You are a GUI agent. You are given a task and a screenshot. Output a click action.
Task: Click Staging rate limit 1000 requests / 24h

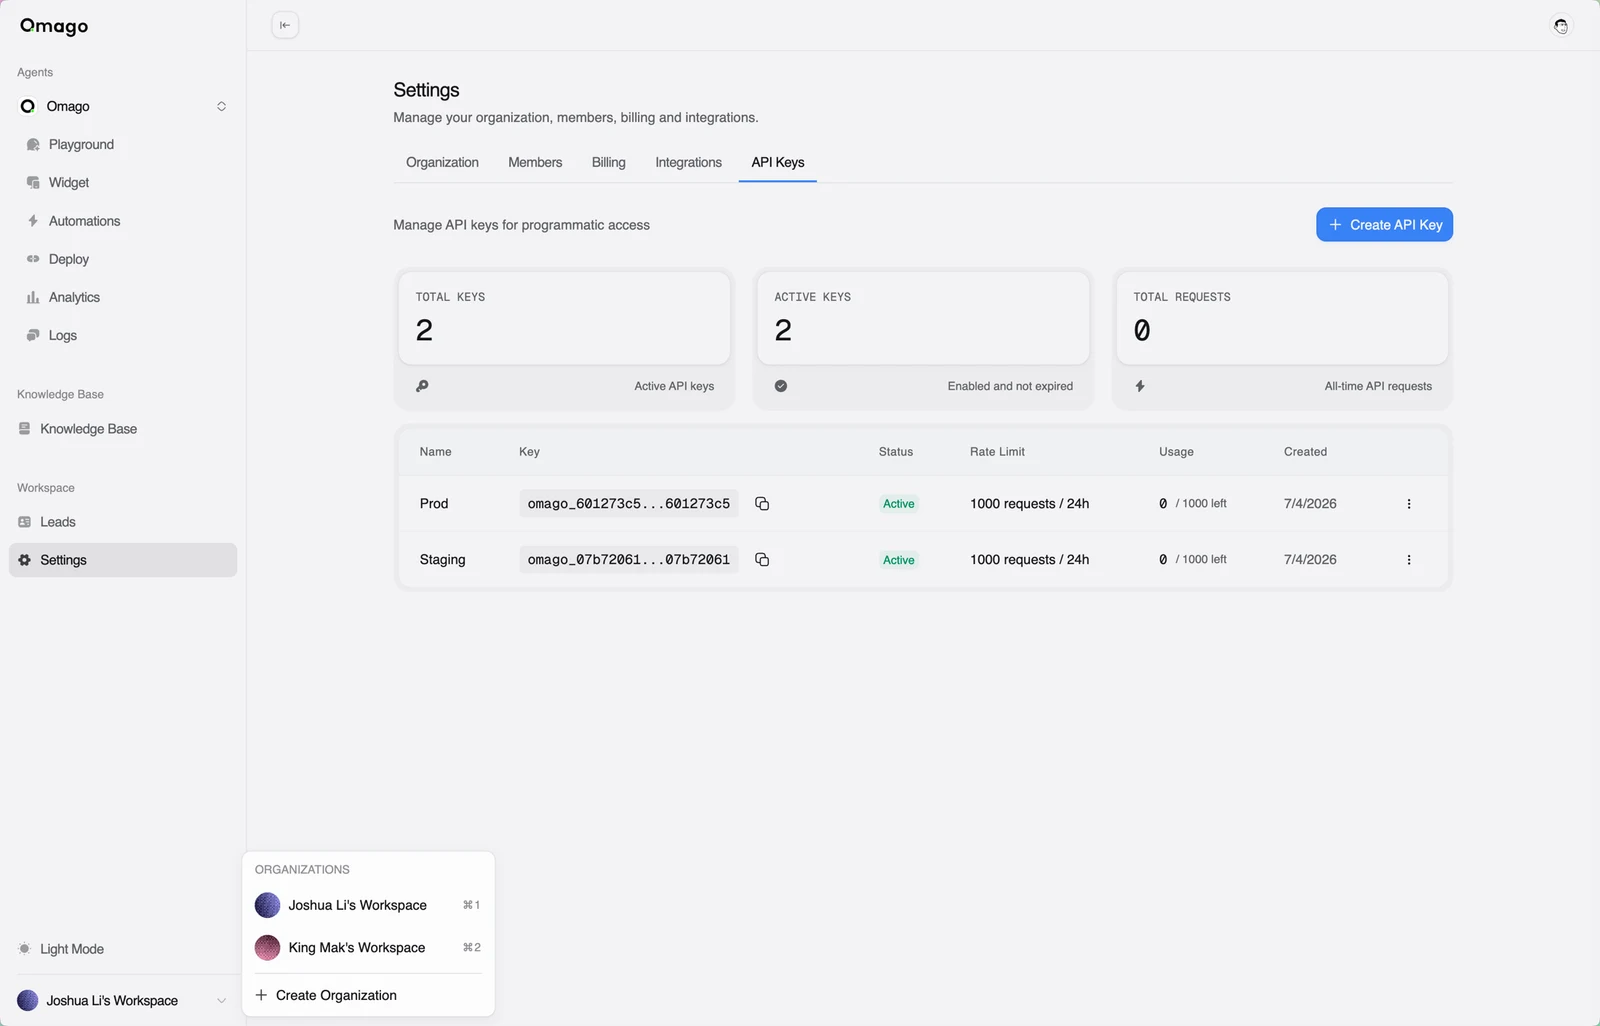point(1029,560)
